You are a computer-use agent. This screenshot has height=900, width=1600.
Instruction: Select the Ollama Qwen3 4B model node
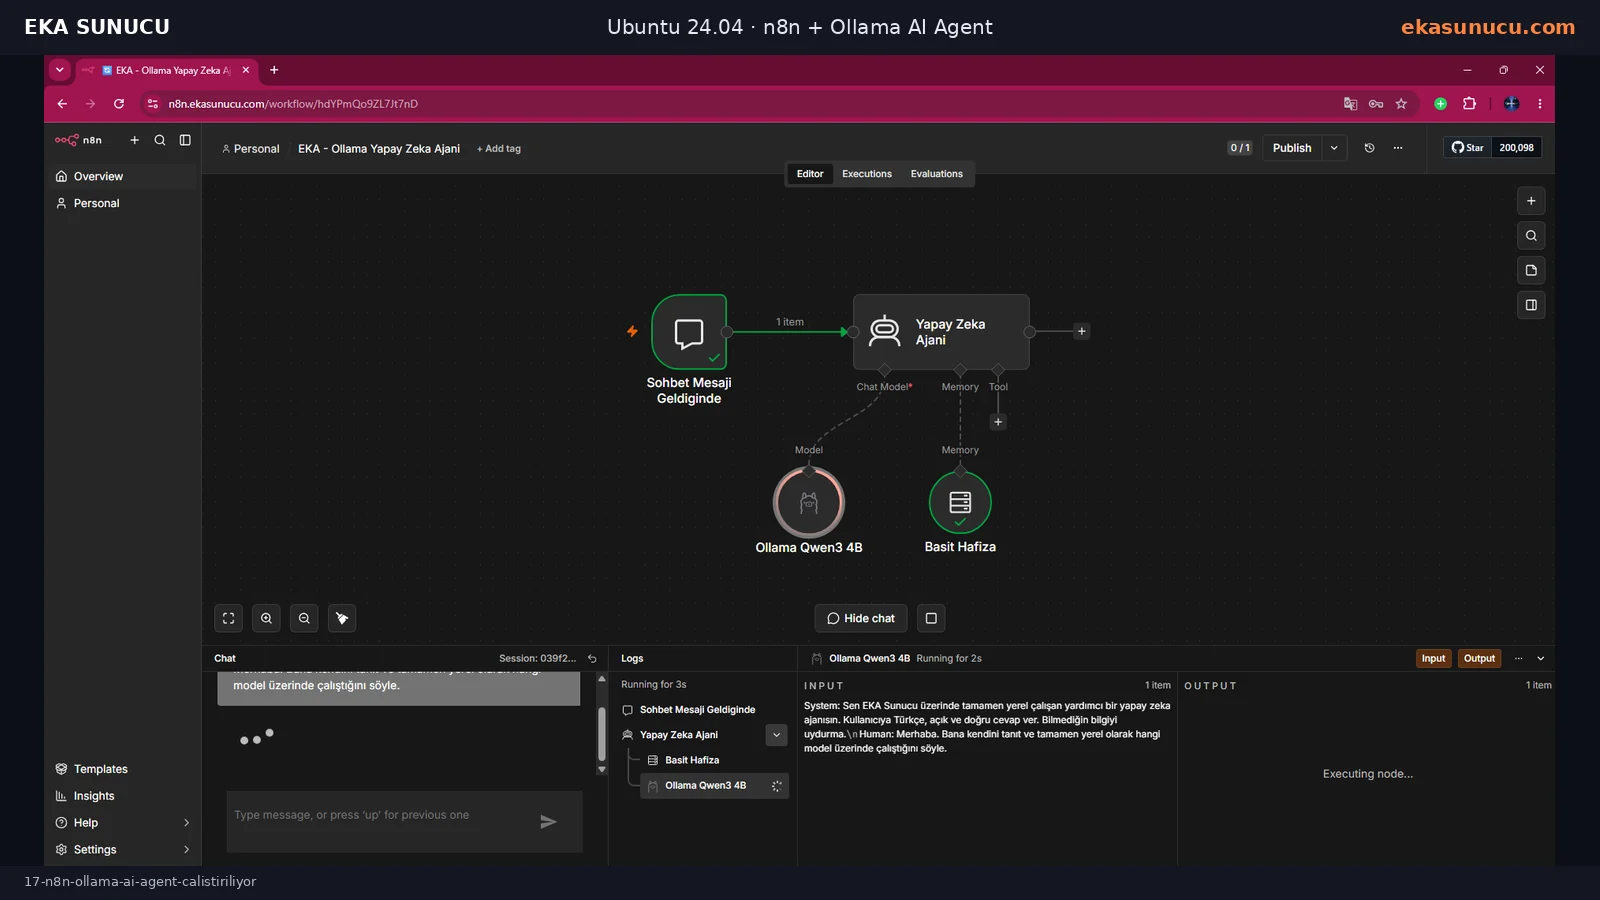pos(809,502)
